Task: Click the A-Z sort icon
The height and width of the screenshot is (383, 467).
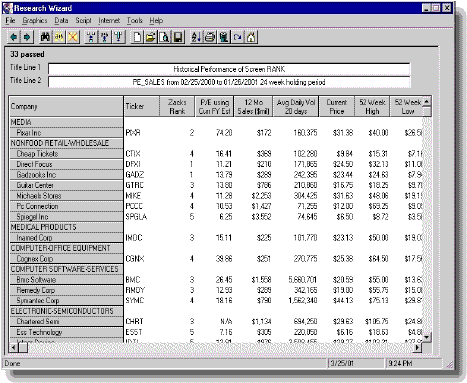Action: pos(196,37)
